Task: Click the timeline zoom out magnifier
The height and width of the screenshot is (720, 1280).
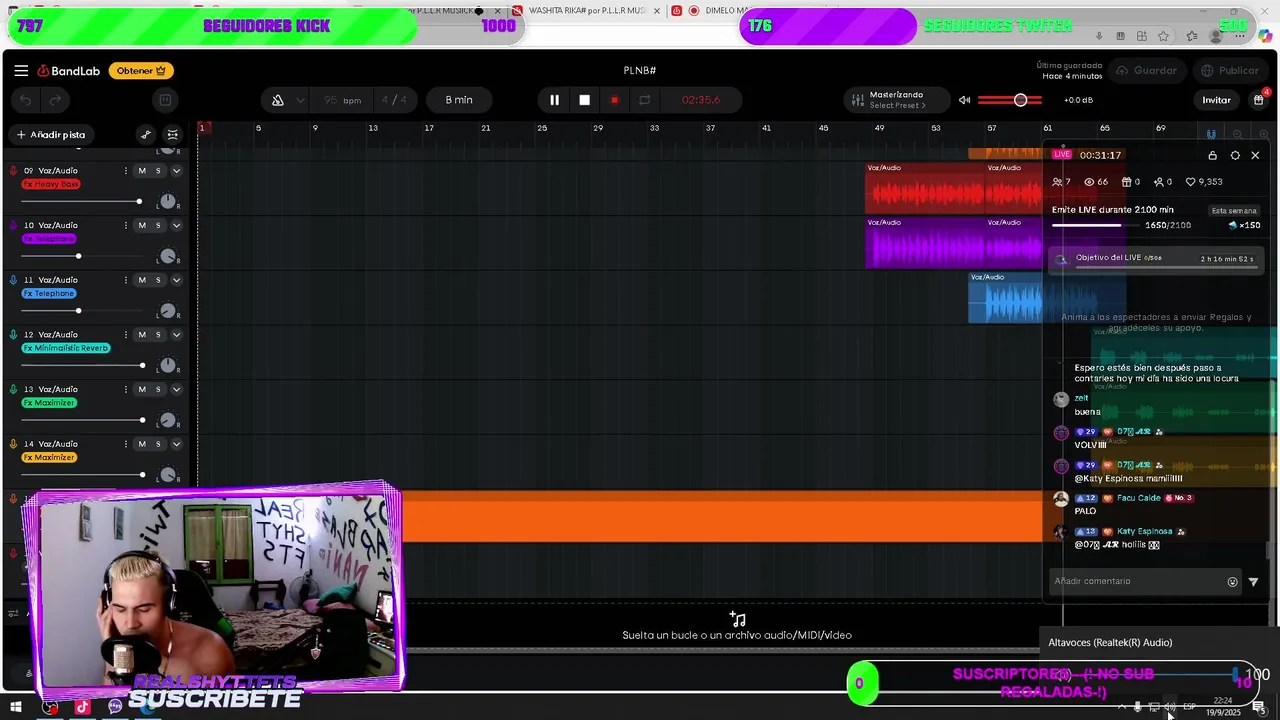Action: (1238, 134)
